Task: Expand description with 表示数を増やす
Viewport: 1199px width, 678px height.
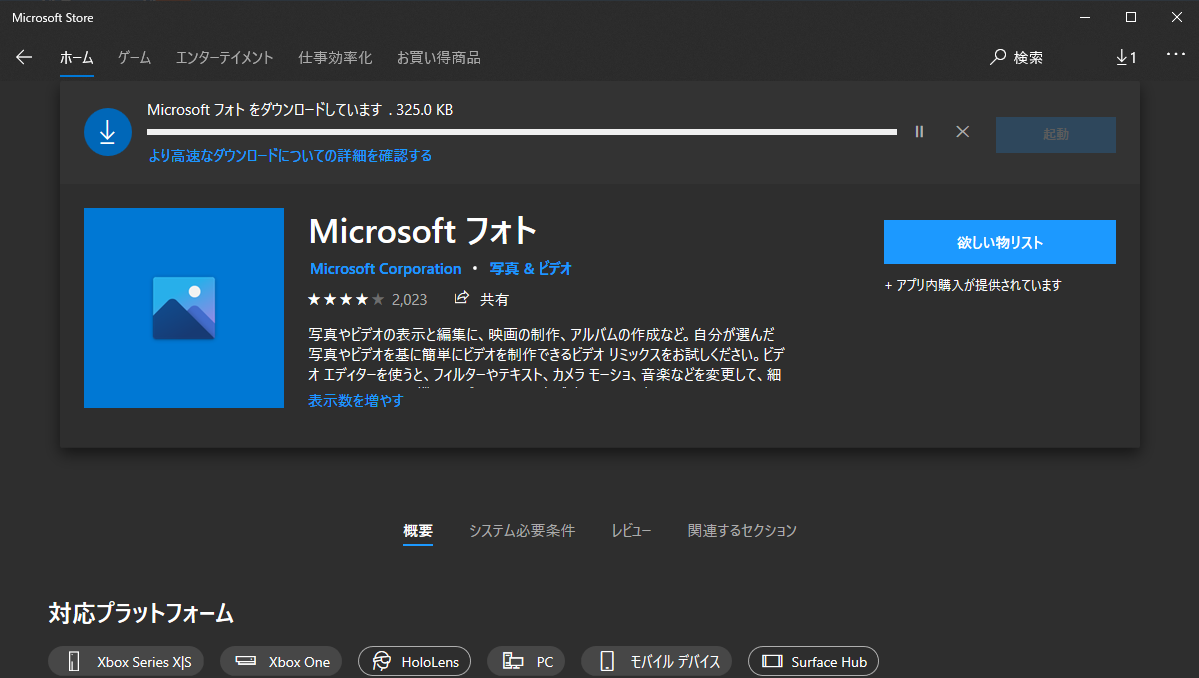Action: click(x=356, y=401)
